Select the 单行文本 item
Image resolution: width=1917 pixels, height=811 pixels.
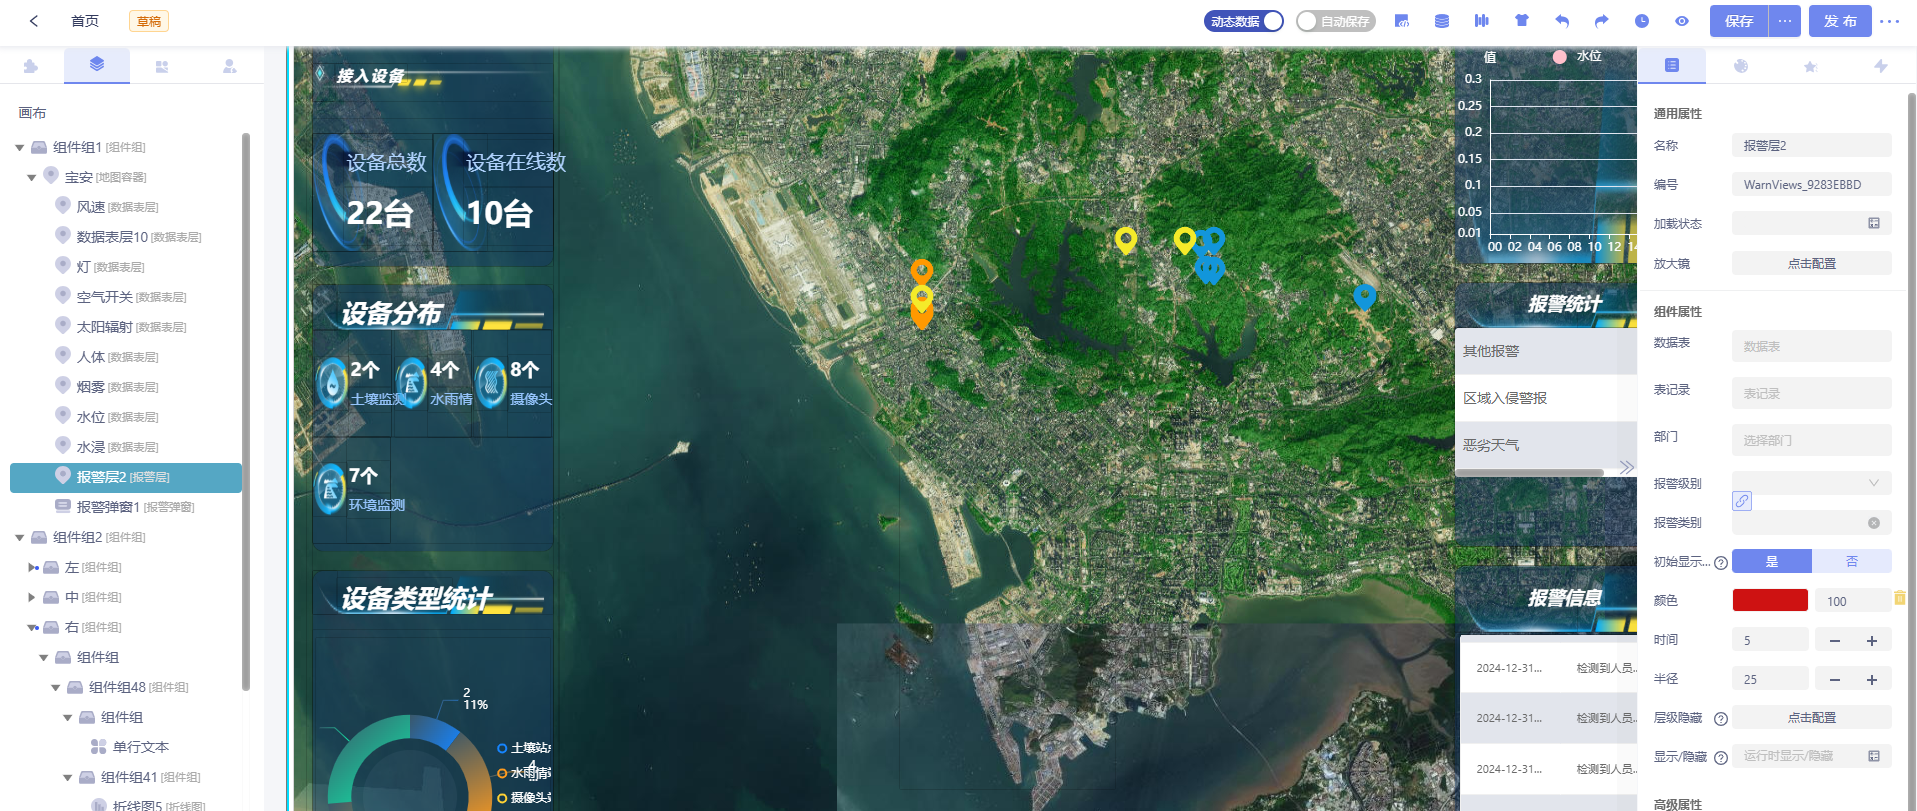click(140, 747)
